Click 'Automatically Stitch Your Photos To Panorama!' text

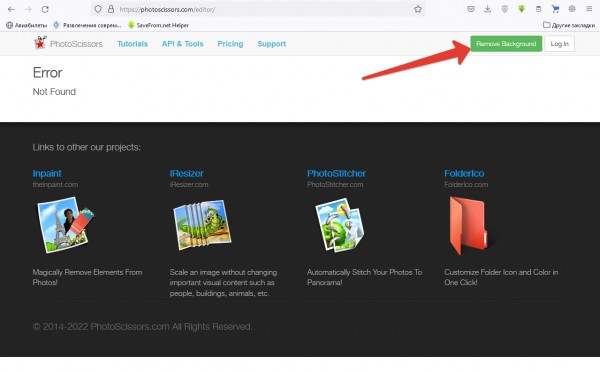pos(364,277)
